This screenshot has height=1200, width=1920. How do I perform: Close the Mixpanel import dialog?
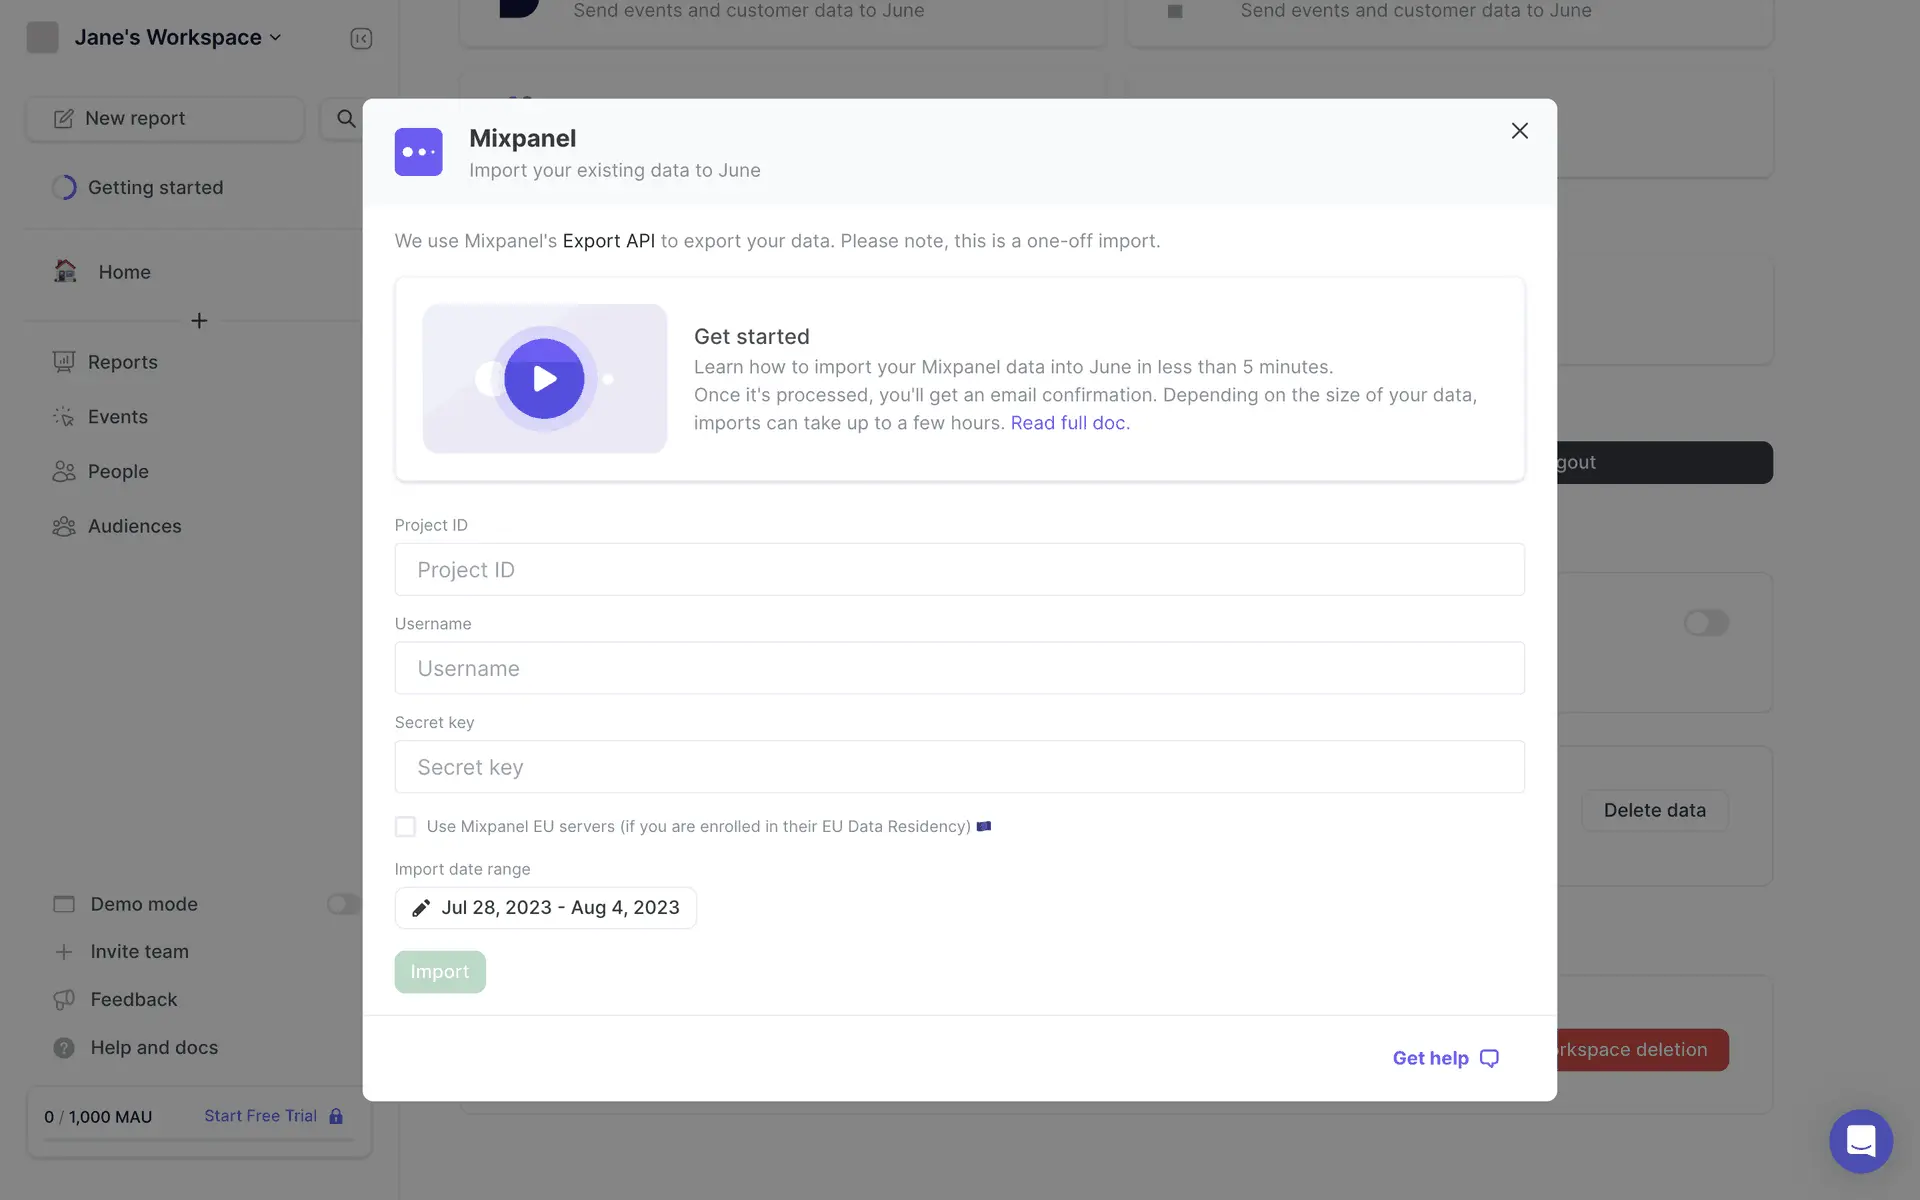[1519, 131]
